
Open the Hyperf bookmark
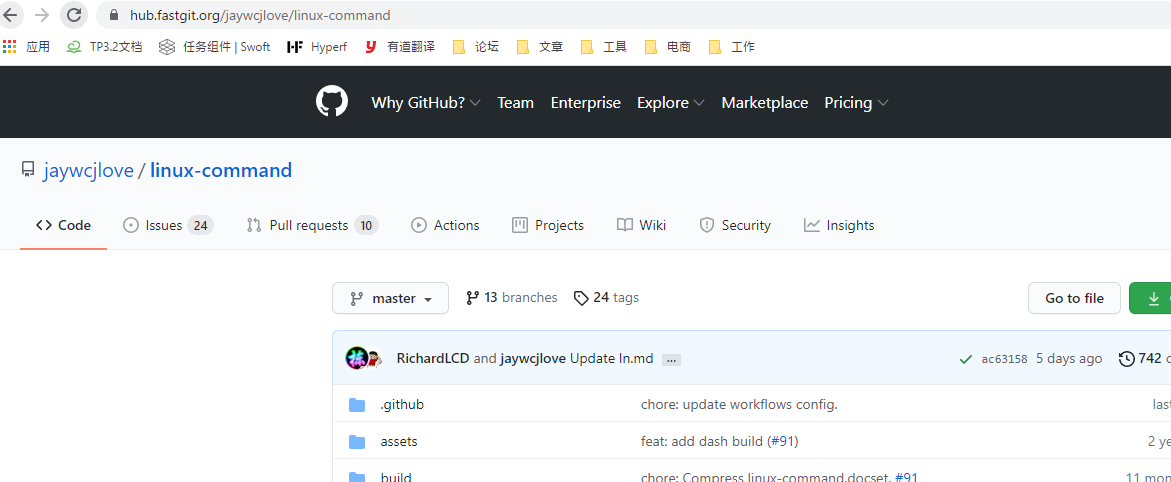(317, 46)
